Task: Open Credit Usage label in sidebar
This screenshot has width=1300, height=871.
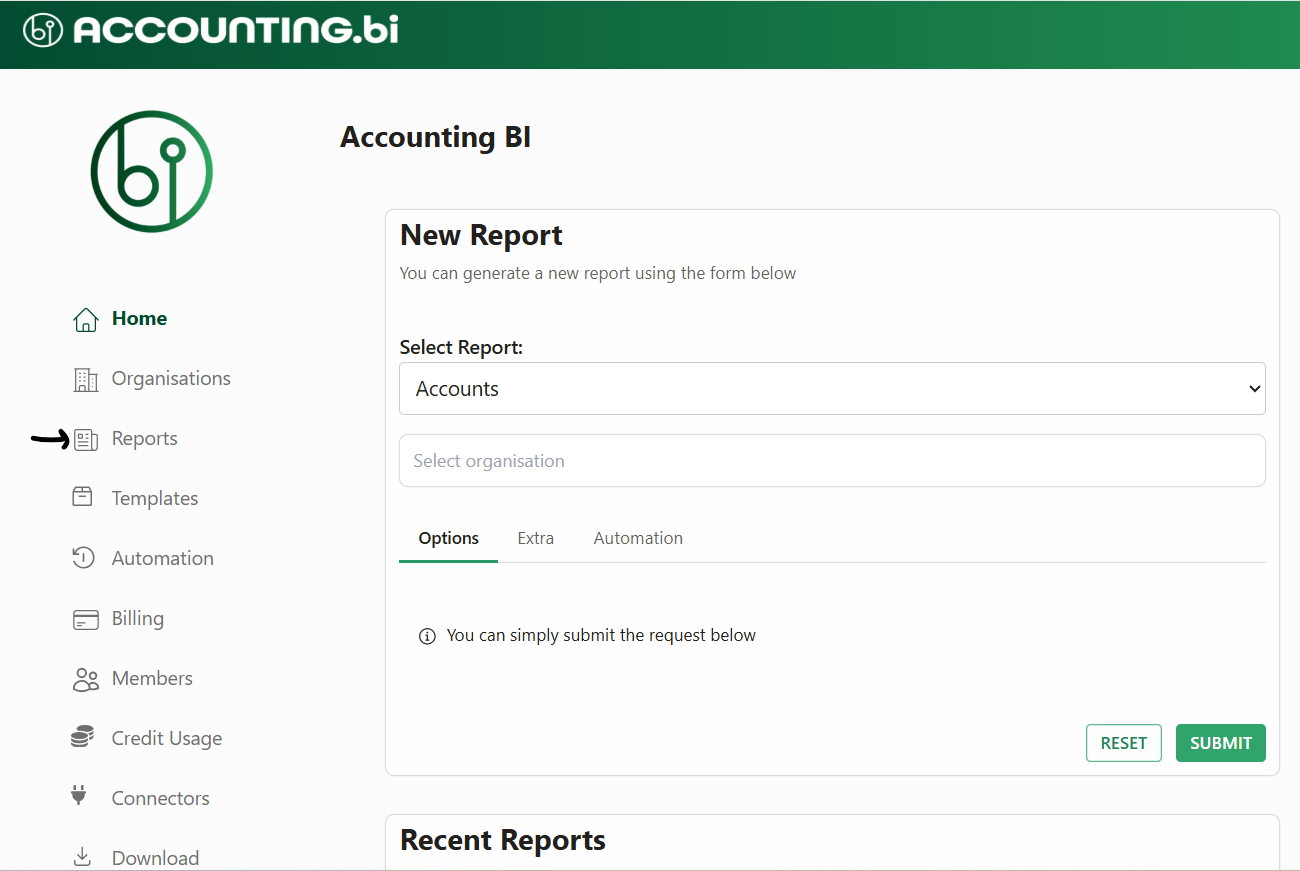Action: pyautogui.click(x=167, y=739)
